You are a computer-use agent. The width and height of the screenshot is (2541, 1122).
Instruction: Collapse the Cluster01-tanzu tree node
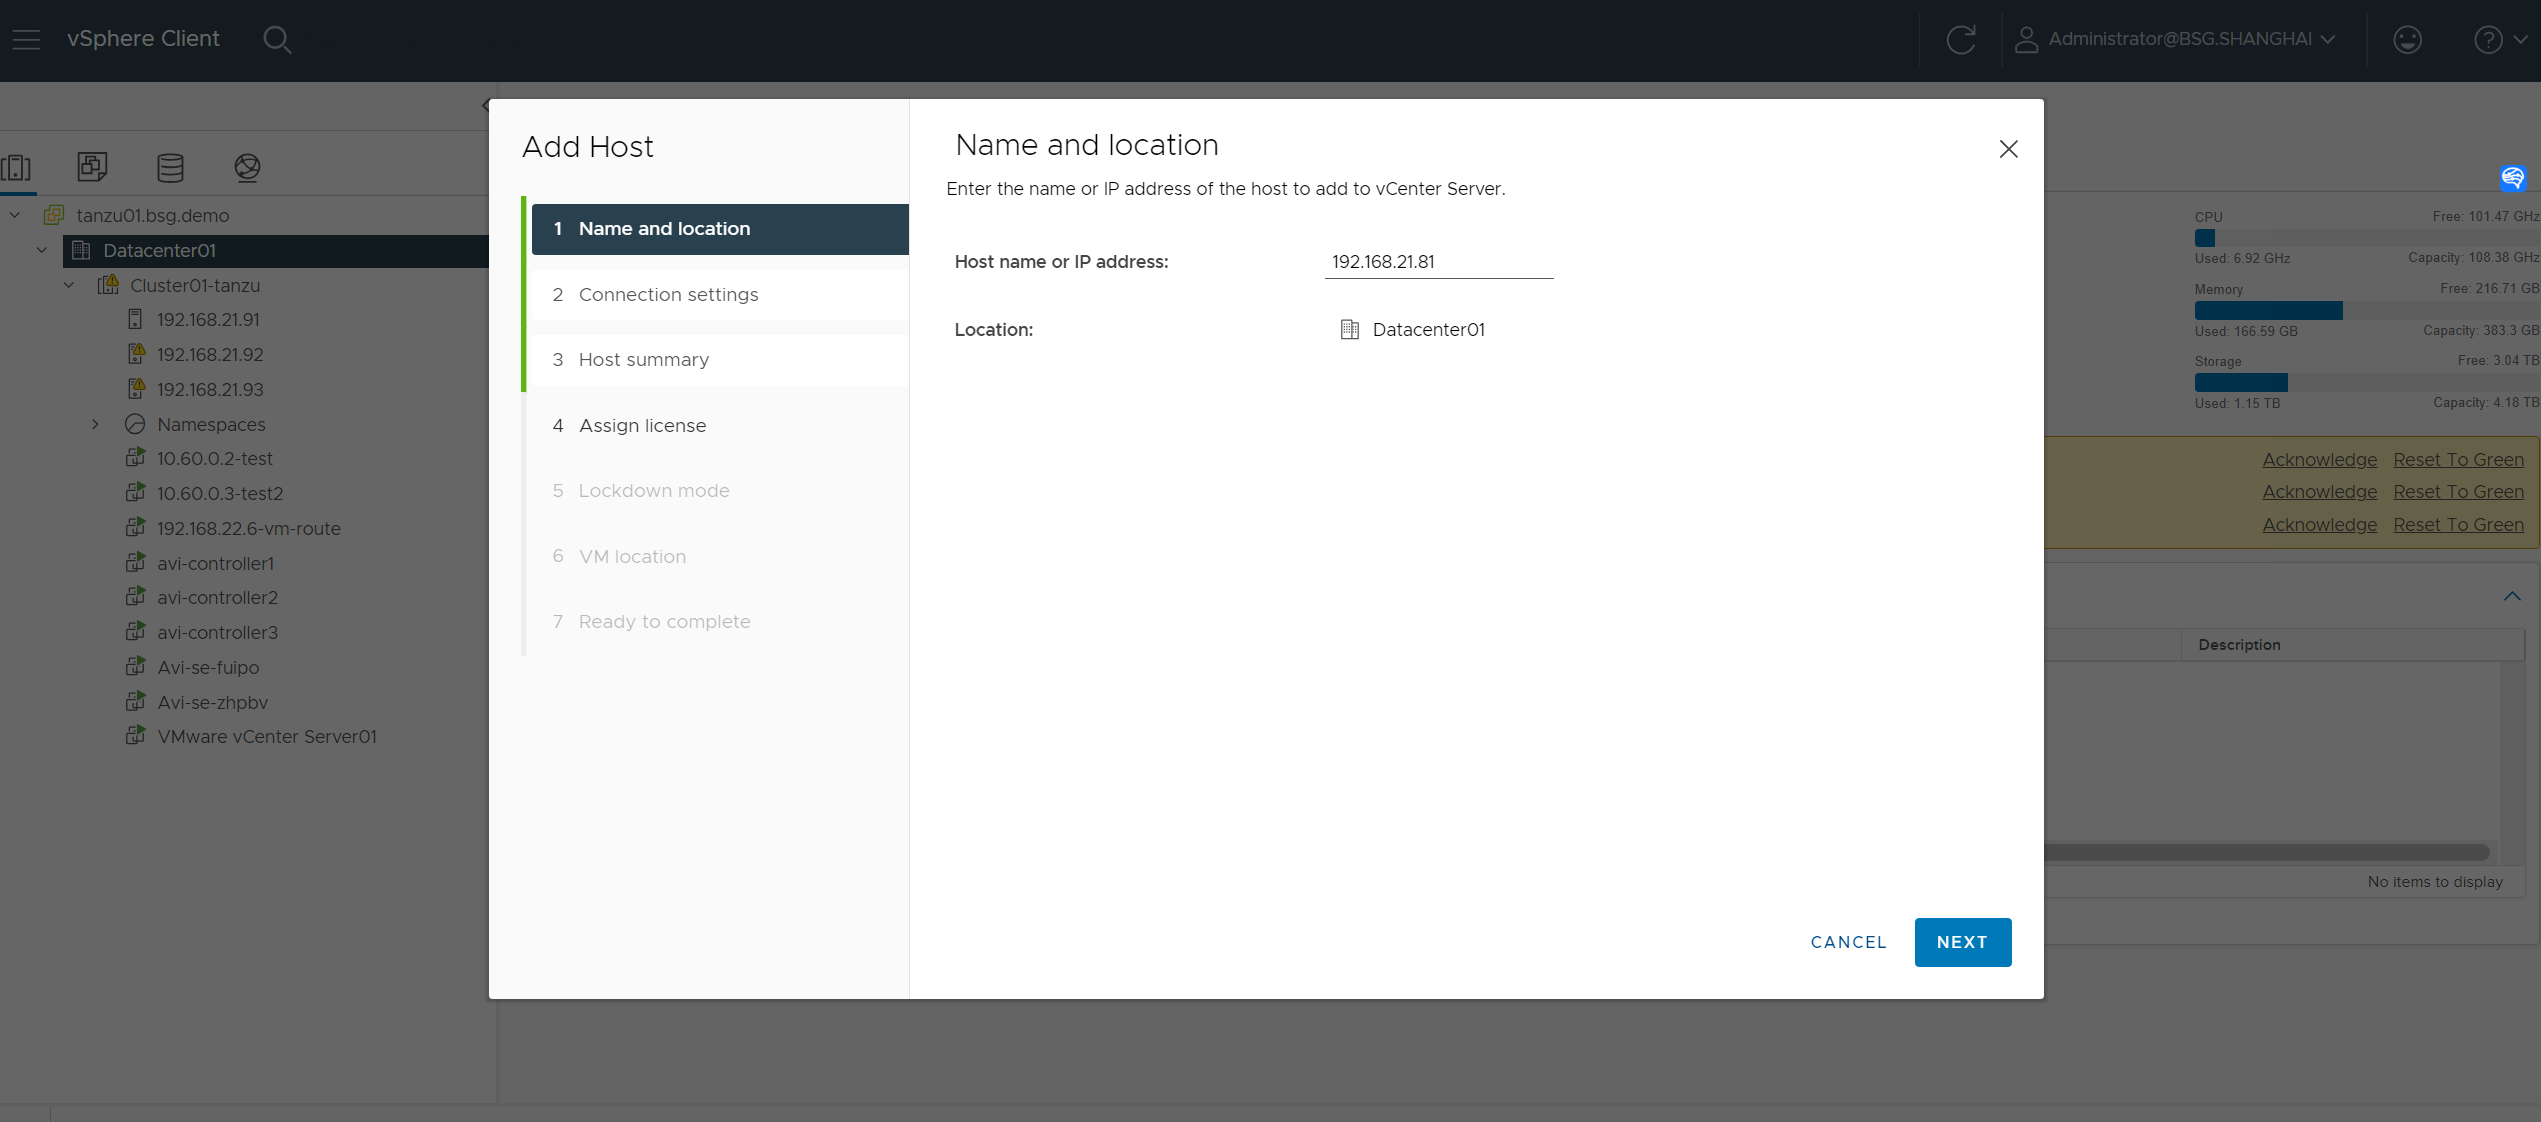click(x=69, y=285)
